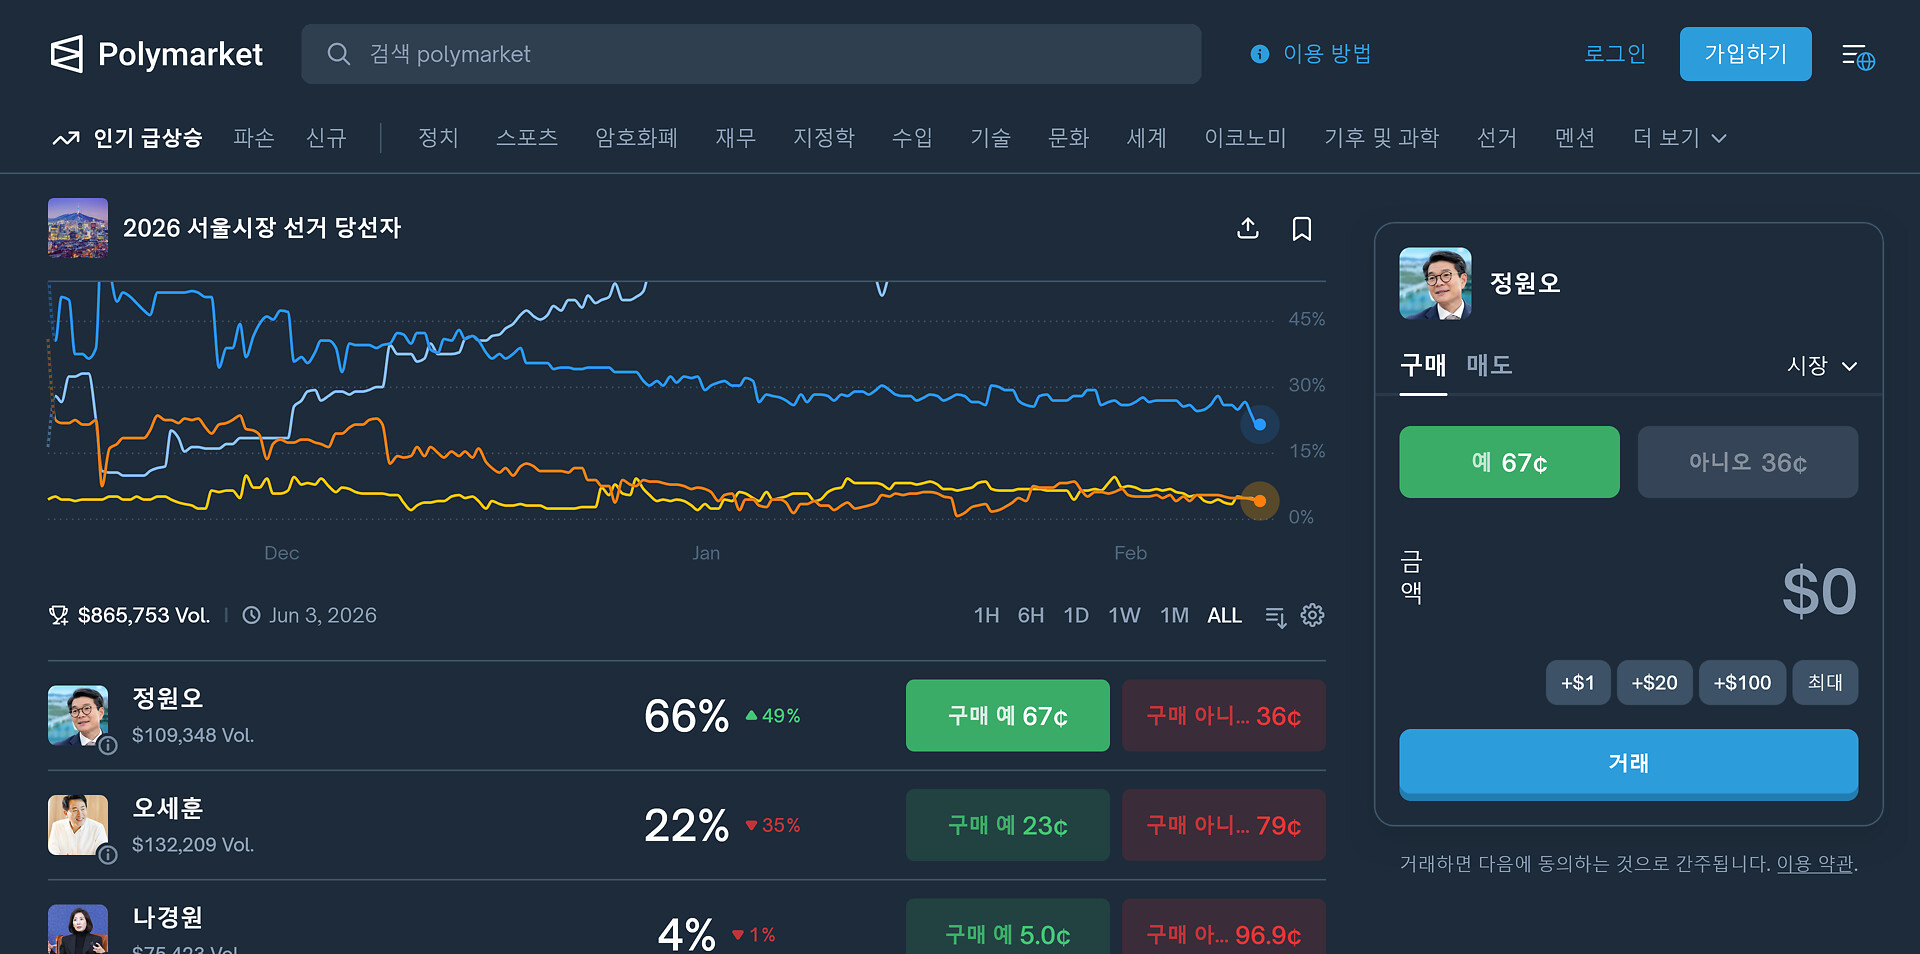The image size is (1920, 954).
Task: Select the 6H chart time range
Action: pos(1031,615)
